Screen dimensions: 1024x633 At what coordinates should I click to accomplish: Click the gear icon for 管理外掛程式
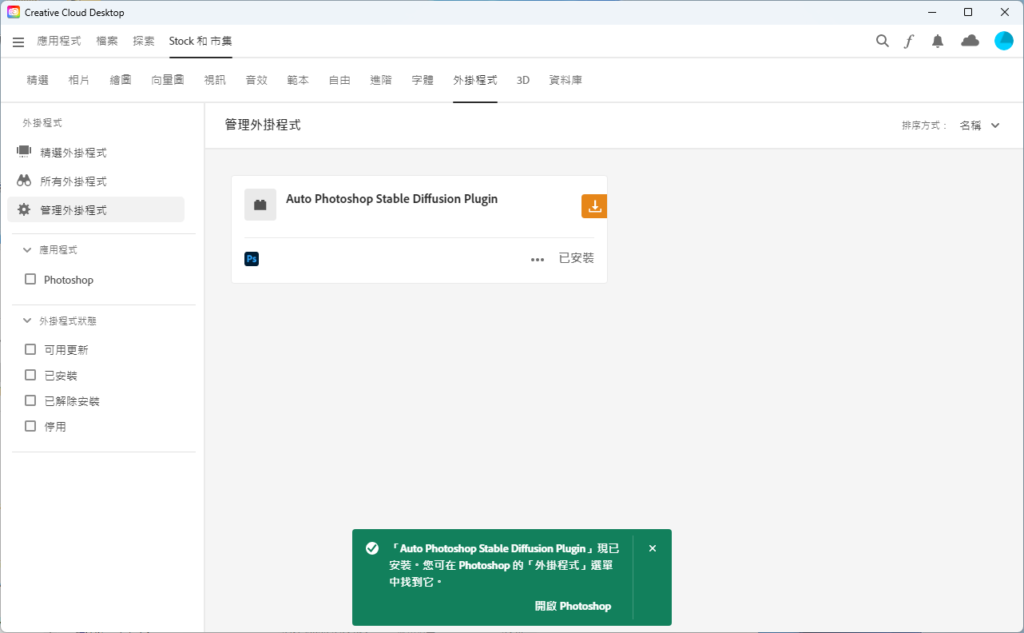24,209
